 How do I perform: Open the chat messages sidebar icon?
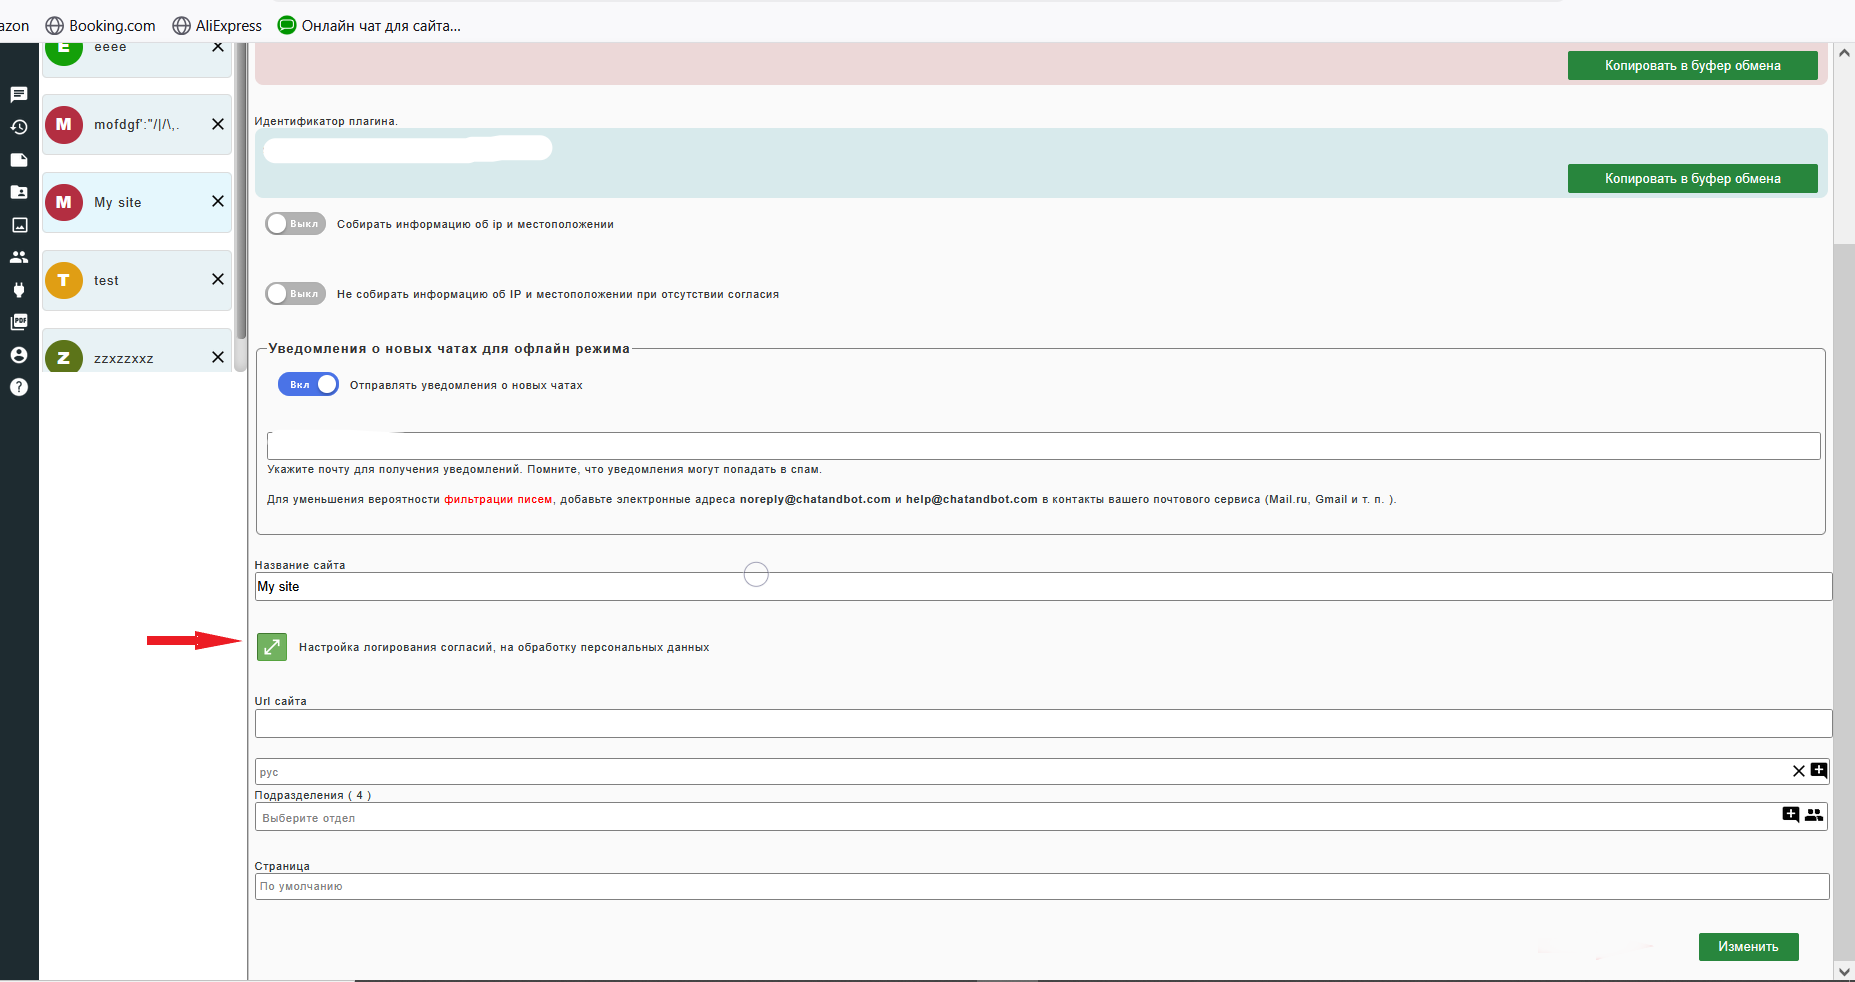(19, 95)
